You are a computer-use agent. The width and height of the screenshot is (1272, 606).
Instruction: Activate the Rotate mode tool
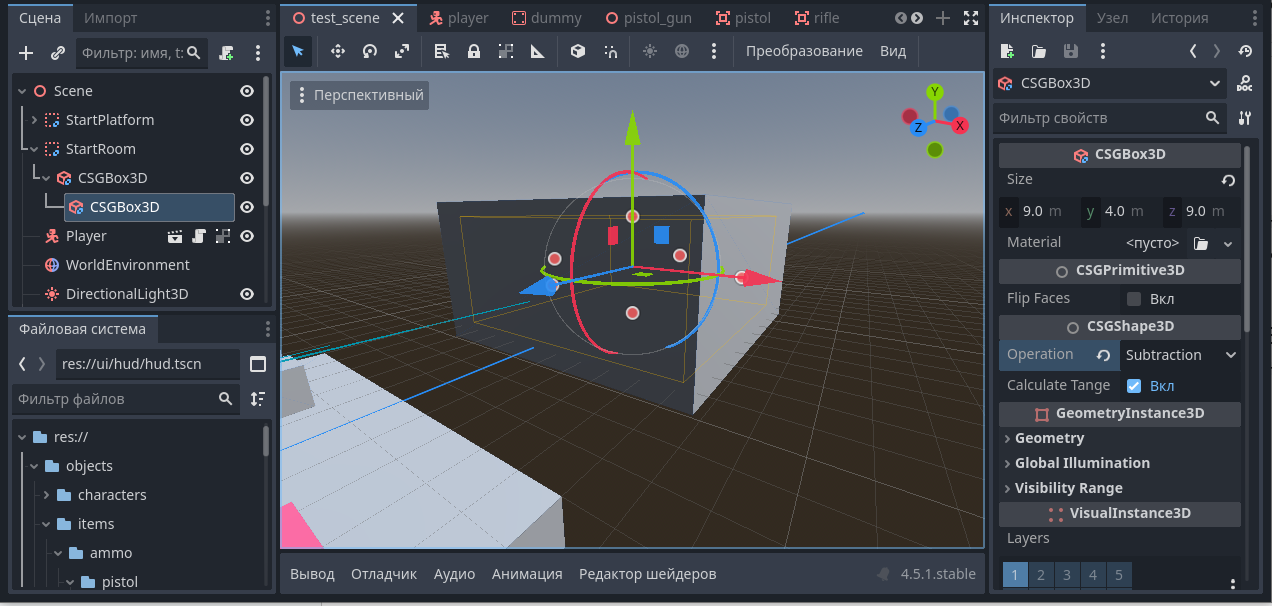pos(370,51)
